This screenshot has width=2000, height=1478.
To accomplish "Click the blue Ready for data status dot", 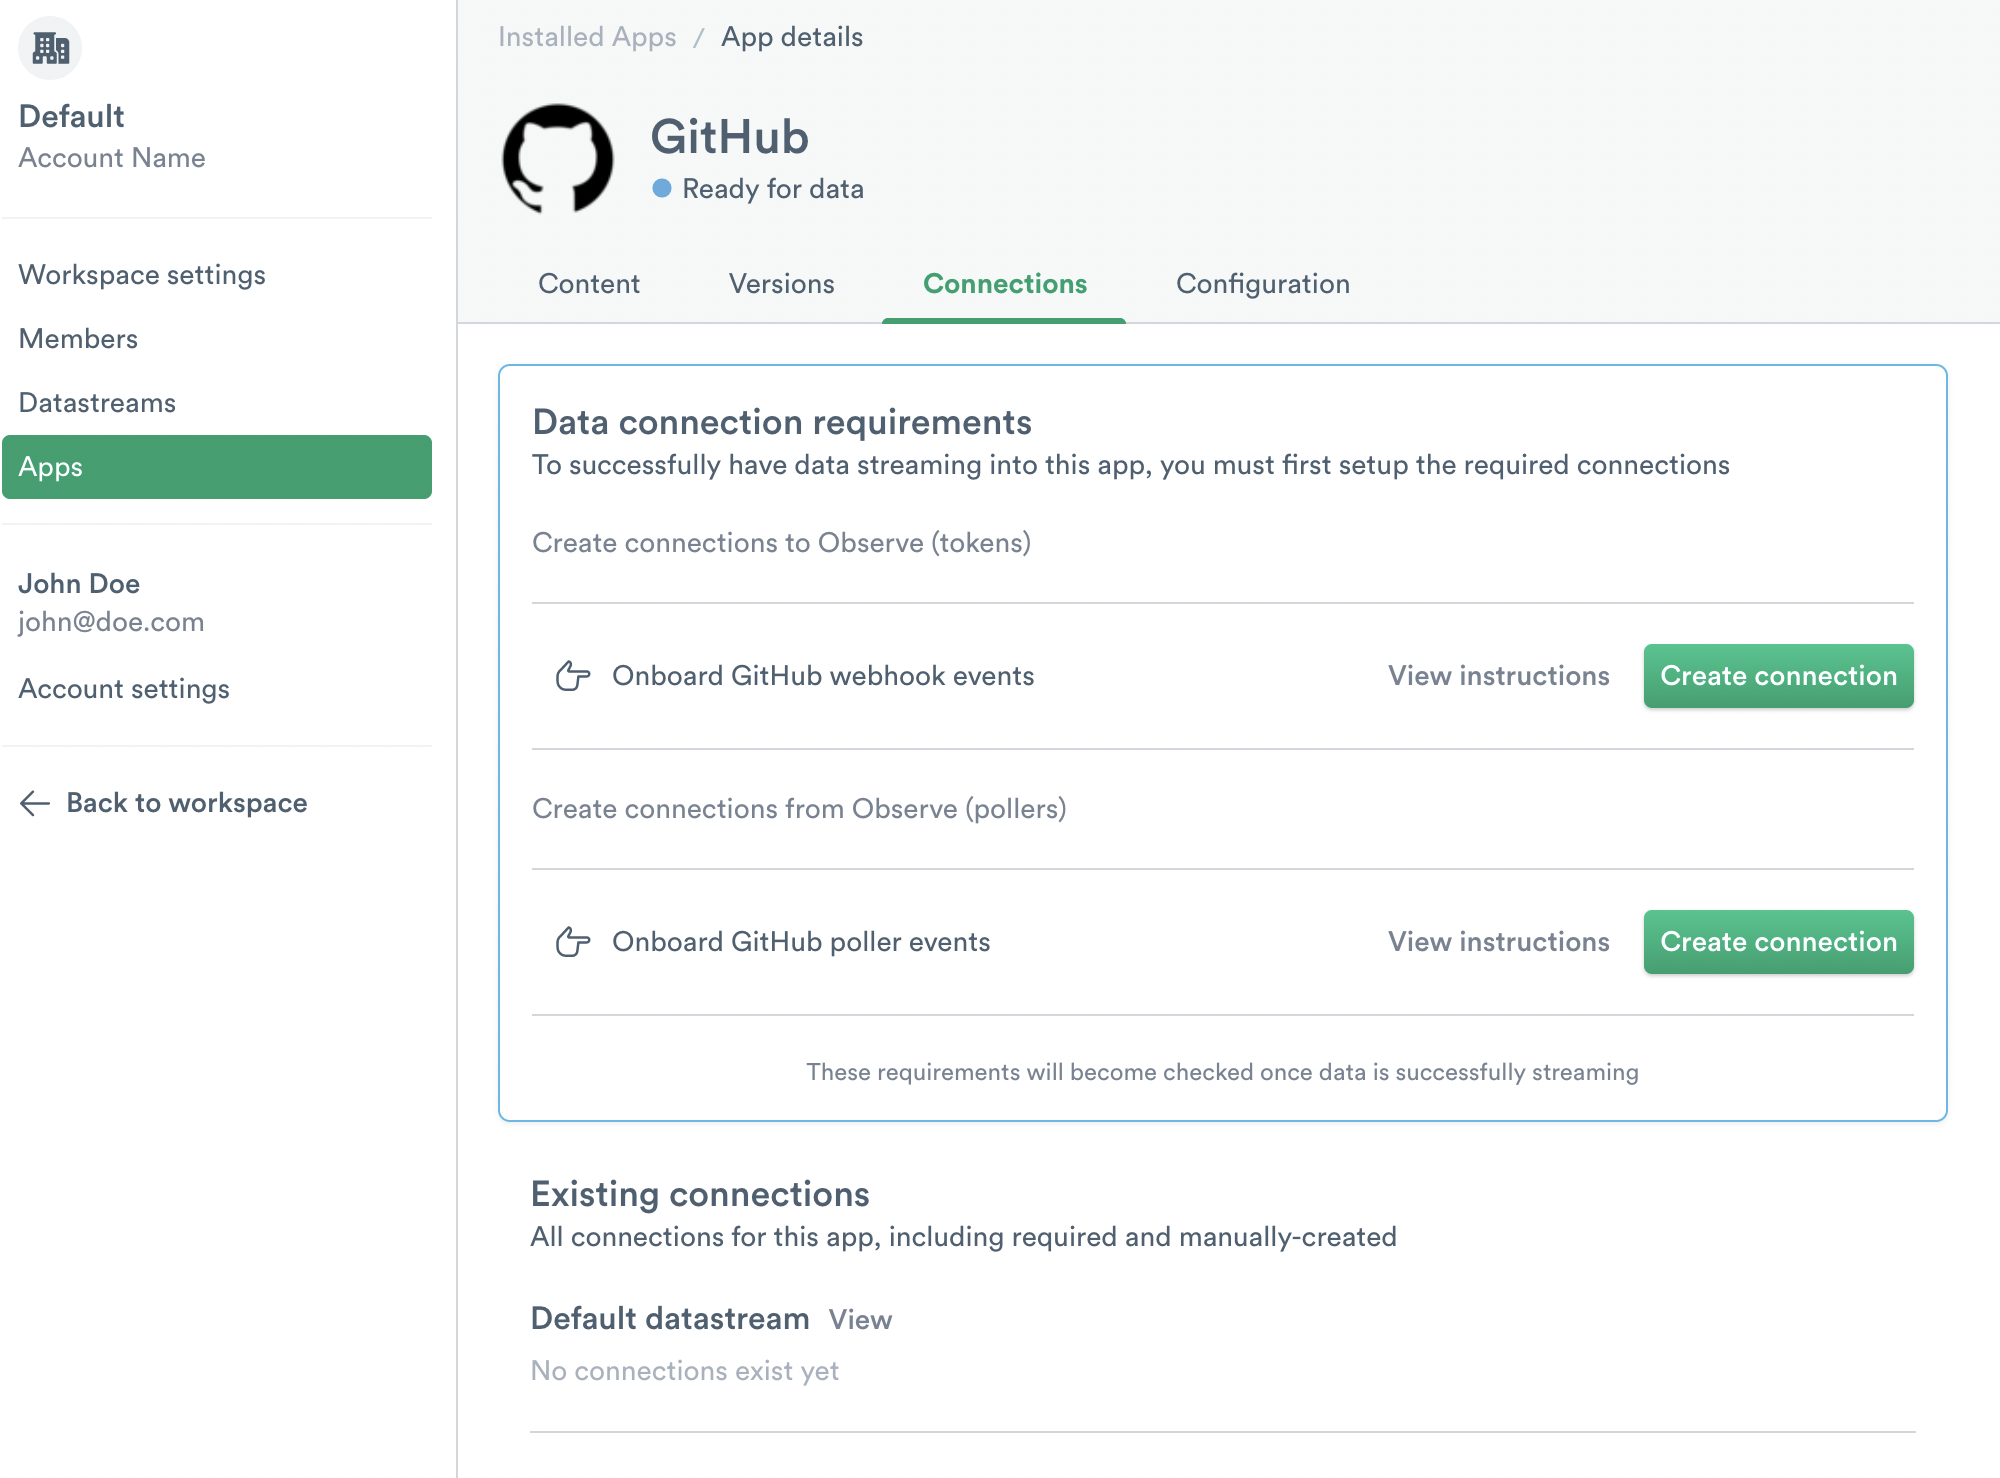I will tap(661, 188).
